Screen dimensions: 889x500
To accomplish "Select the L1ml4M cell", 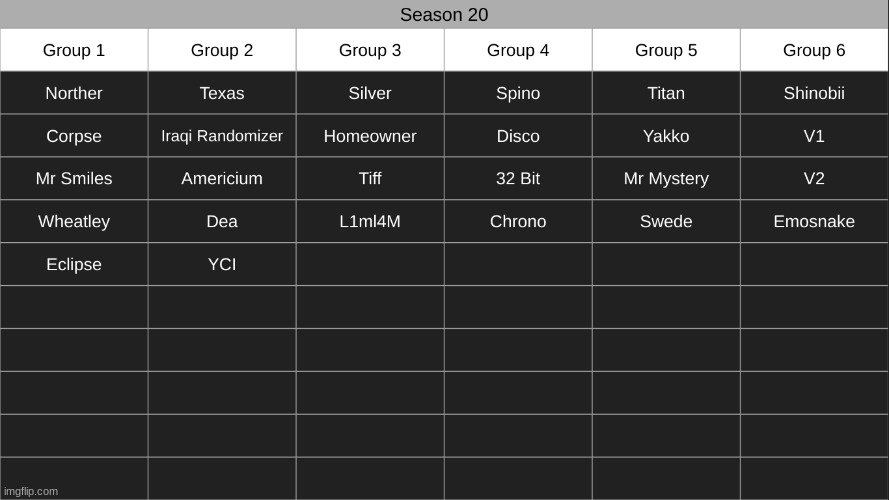I will click(x=370, y=222).
